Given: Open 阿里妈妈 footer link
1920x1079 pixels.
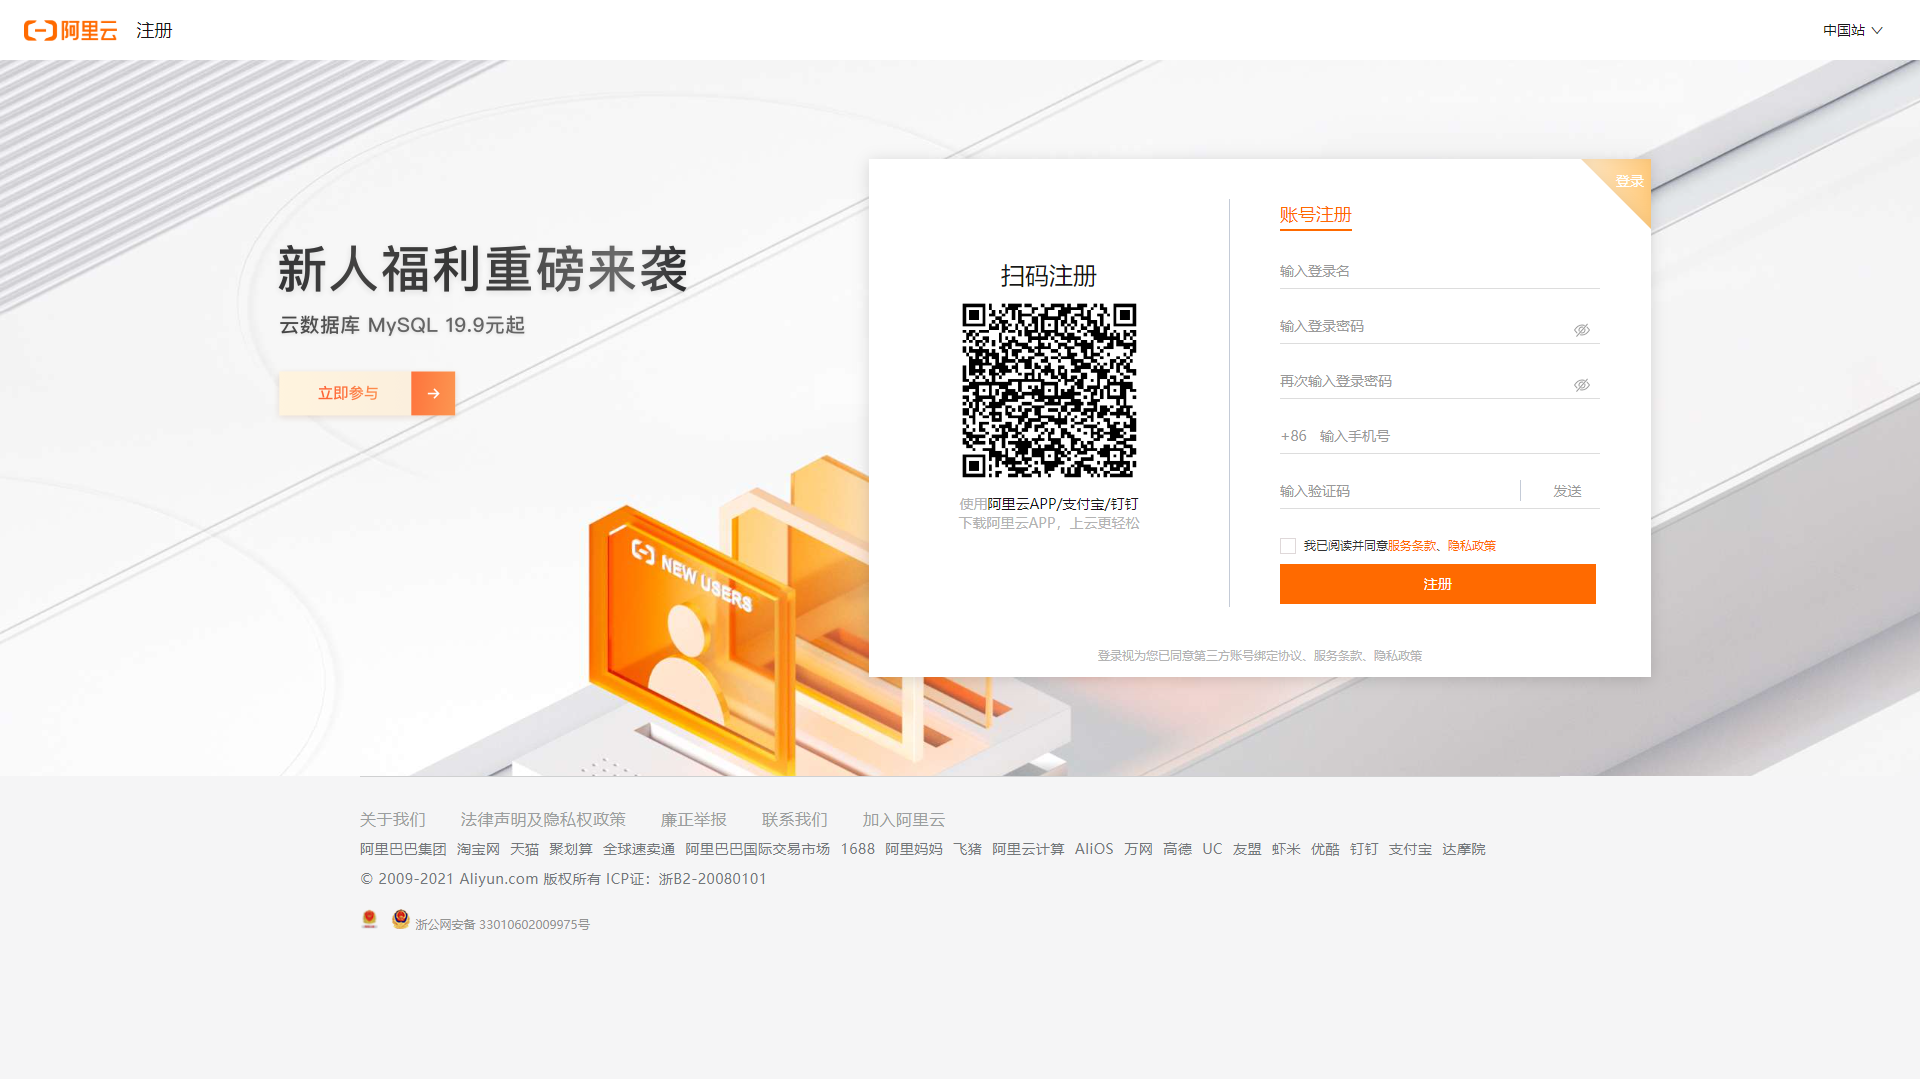Looking at the screenshot, I should [914, 849].
